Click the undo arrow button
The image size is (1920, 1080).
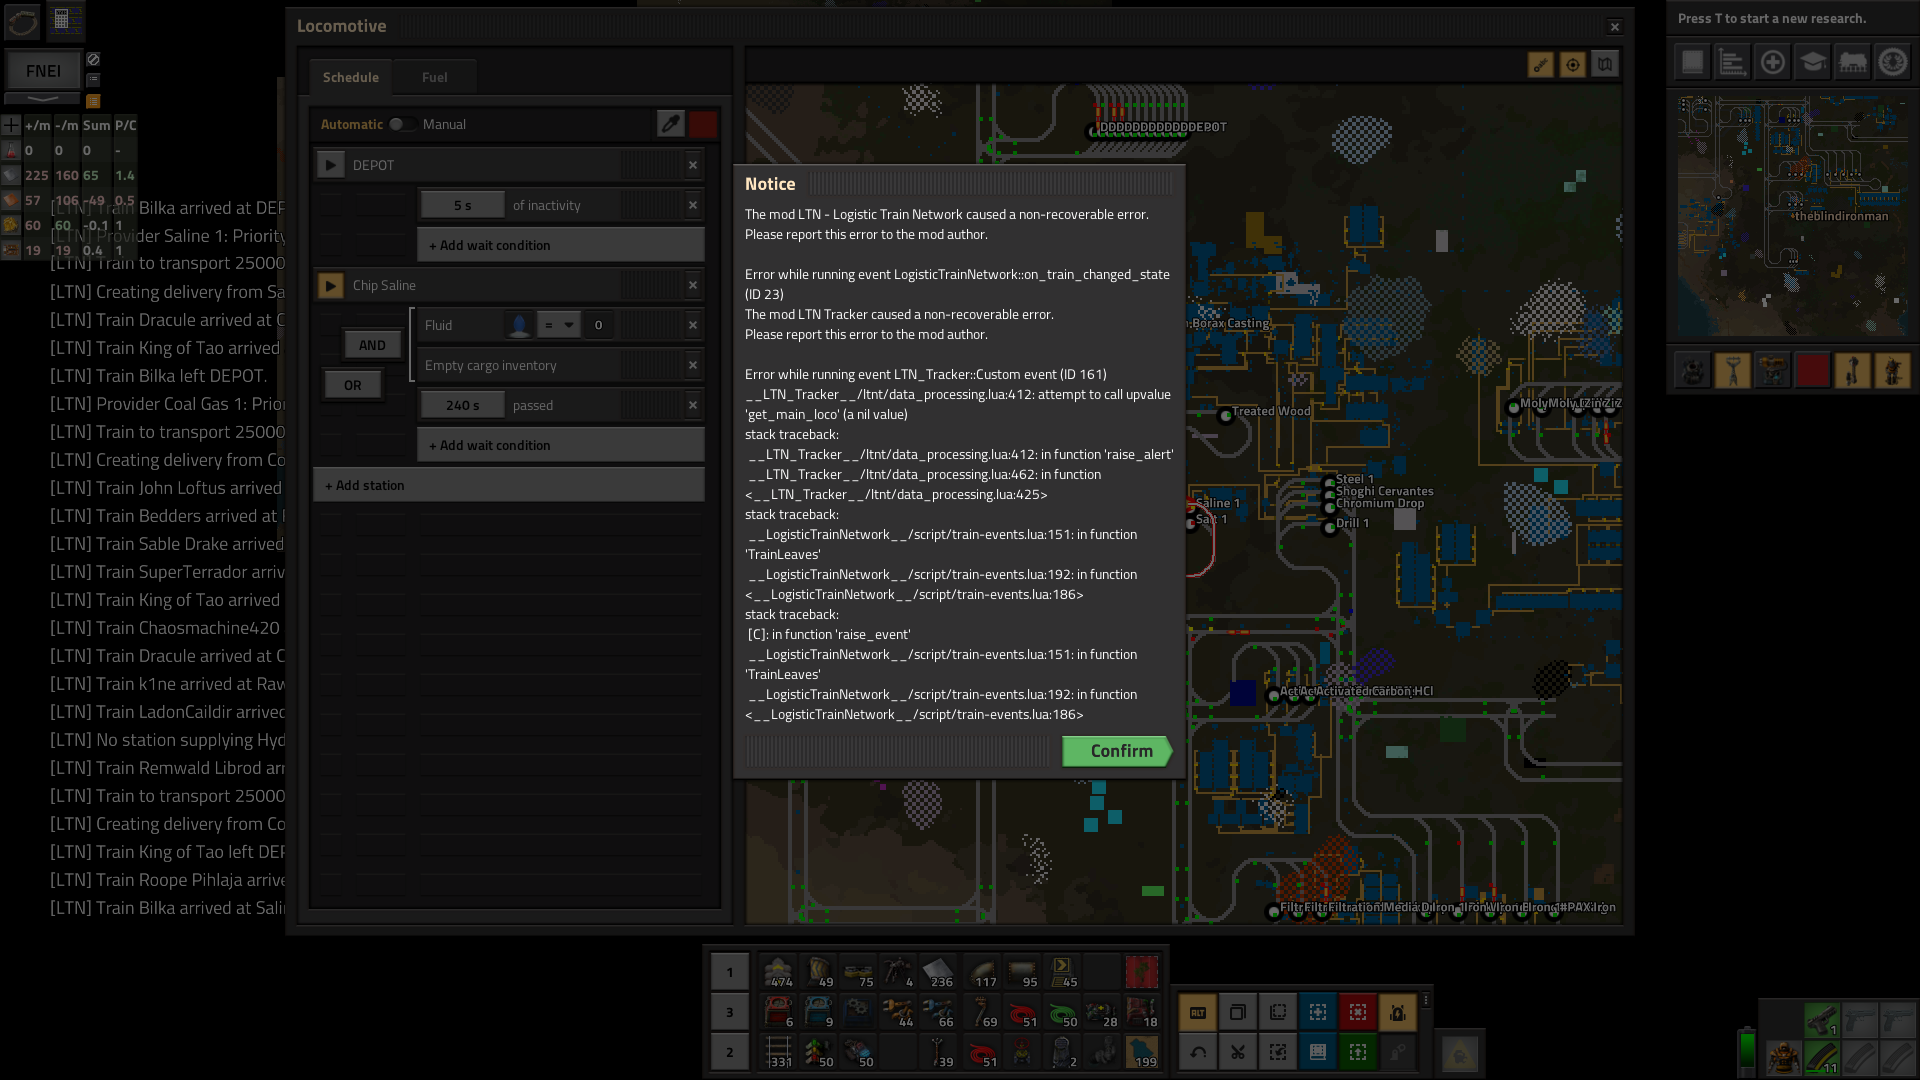(x=1197, y=1052)
